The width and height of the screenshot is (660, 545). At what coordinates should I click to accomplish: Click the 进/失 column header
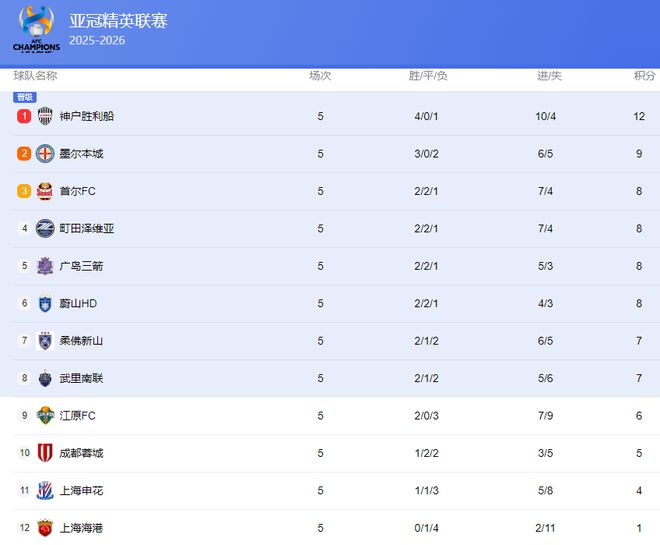click(x=549, y=76)
